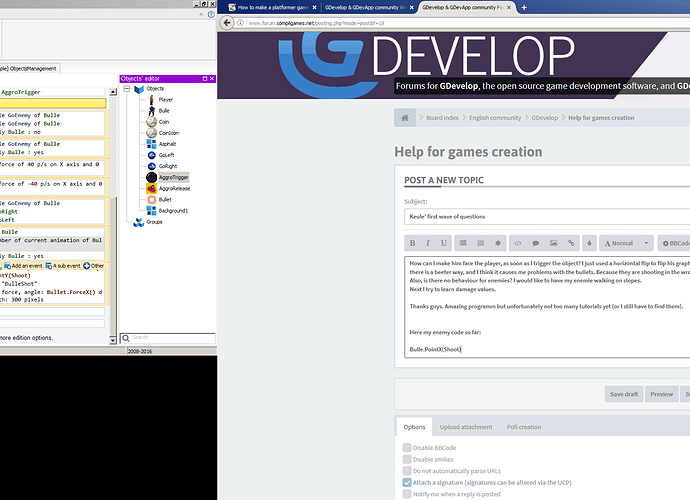This screenshot has height=500, width=690.
Task: Open the Normal font size dropdown
Action: tap(627, 243)
